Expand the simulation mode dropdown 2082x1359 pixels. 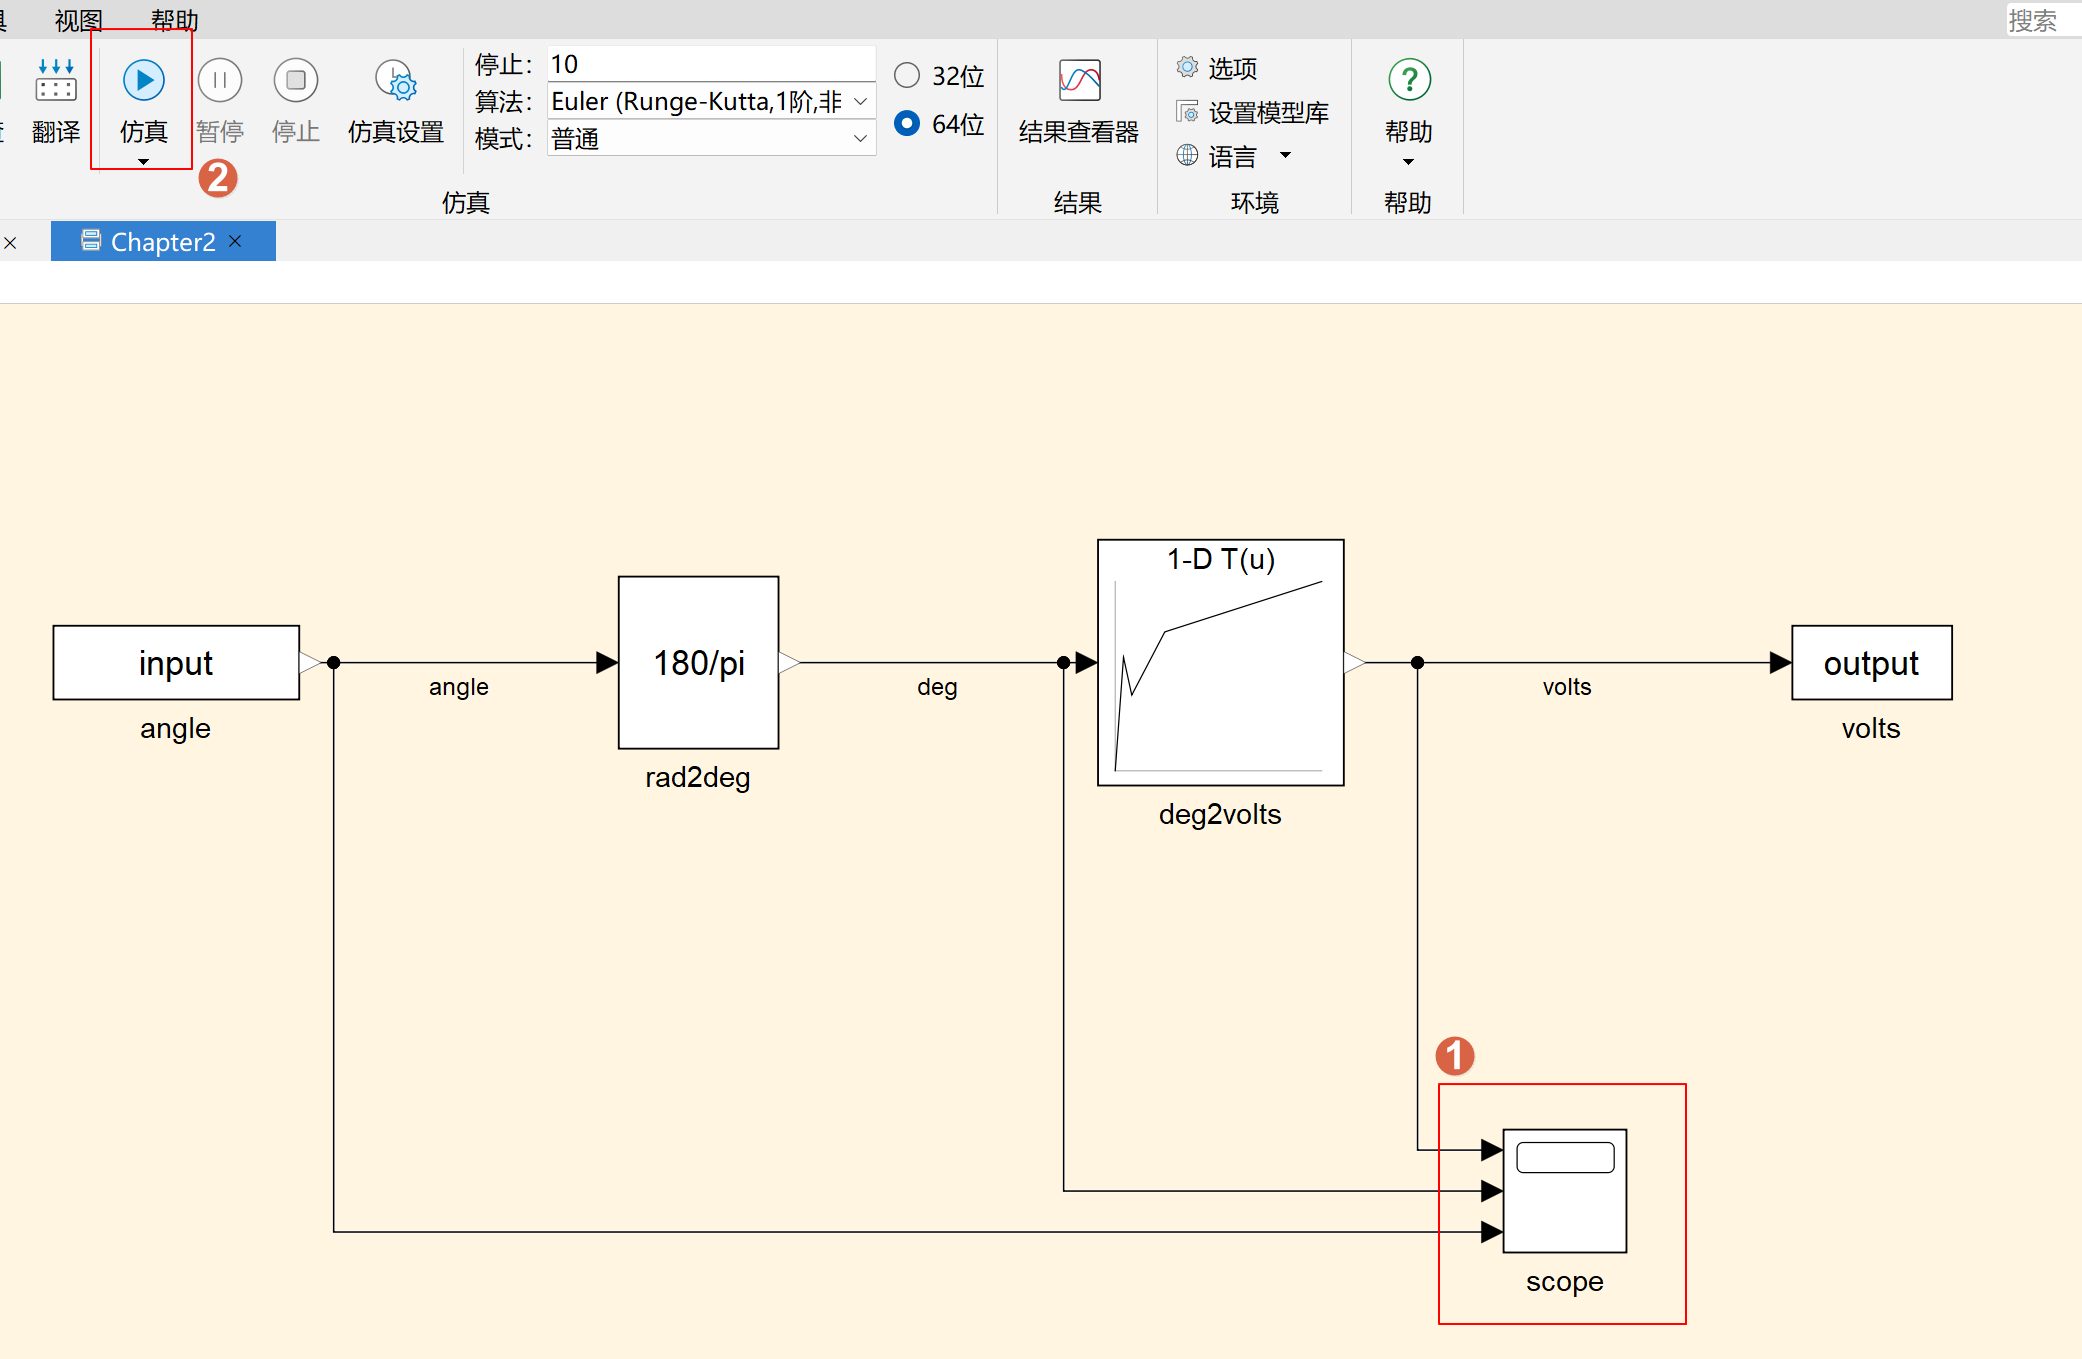tap(860, 138)
